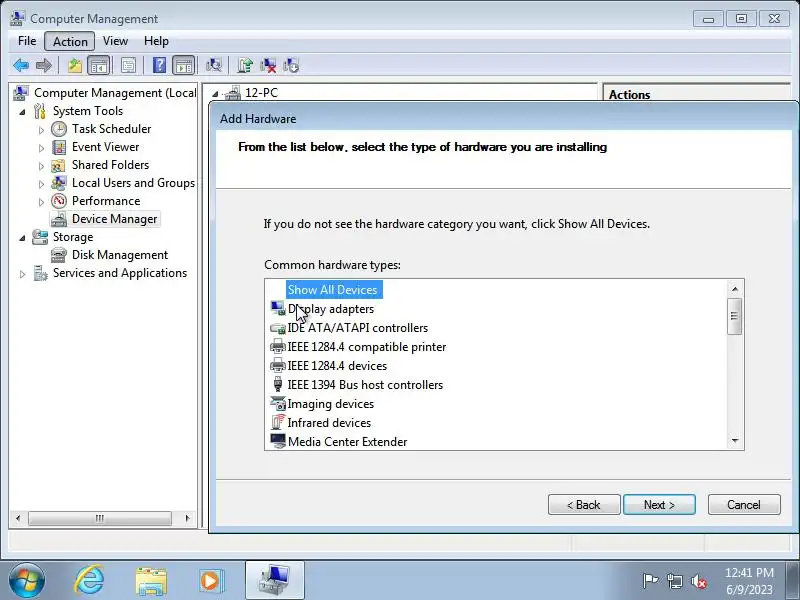800x600 pixels.
Task: Expand Local Users and Groups node
Action: (41, 184)
